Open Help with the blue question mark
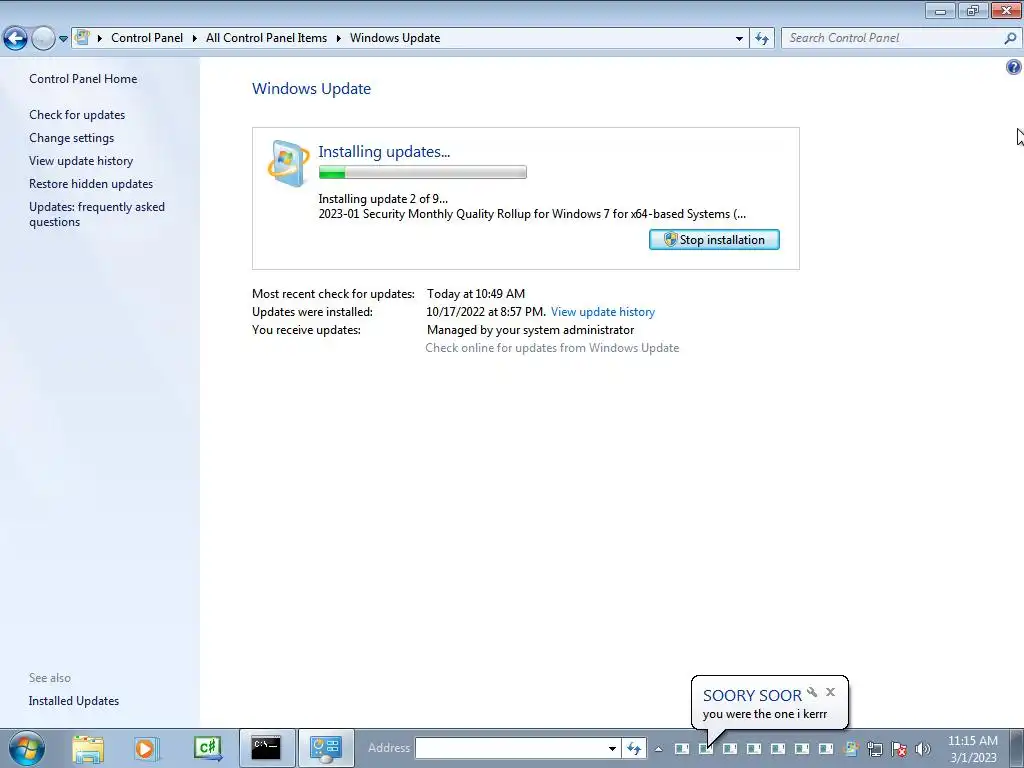 tap(1014, 67)
